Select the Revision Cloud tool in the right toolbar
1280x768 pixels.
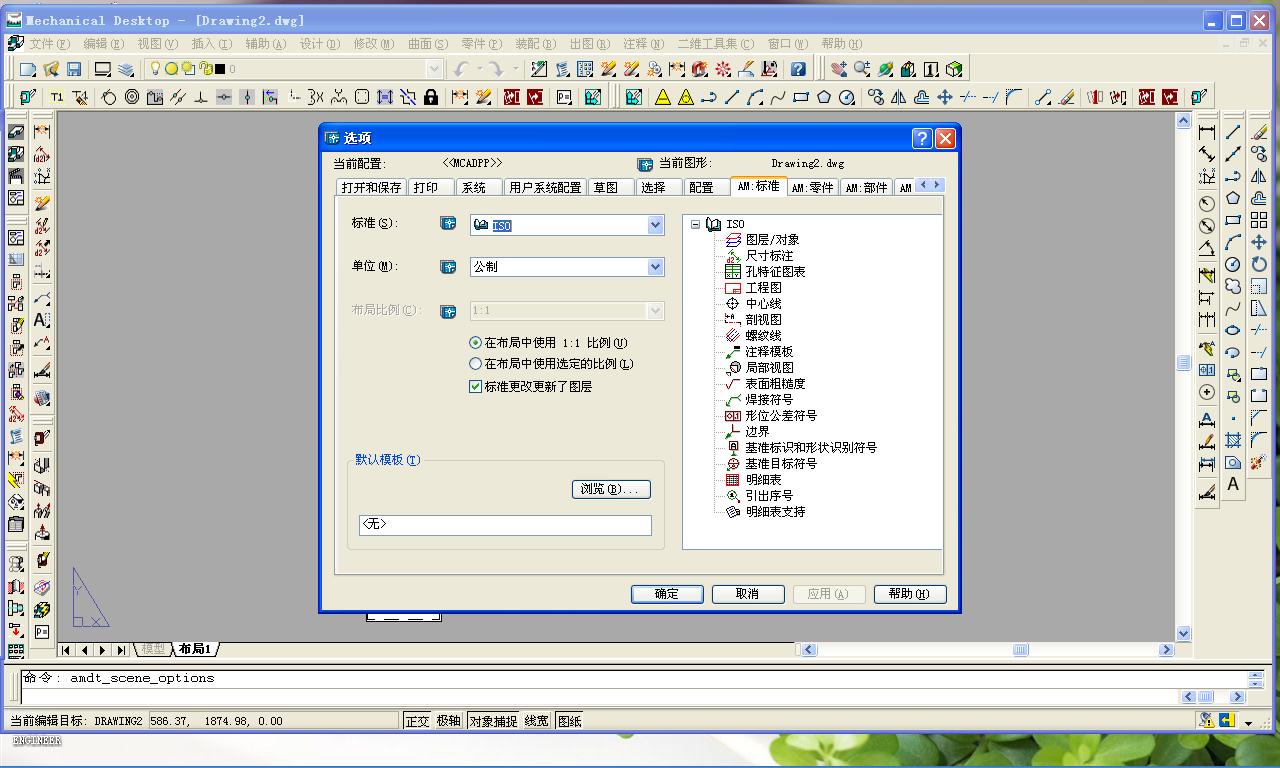(1233, 286)
